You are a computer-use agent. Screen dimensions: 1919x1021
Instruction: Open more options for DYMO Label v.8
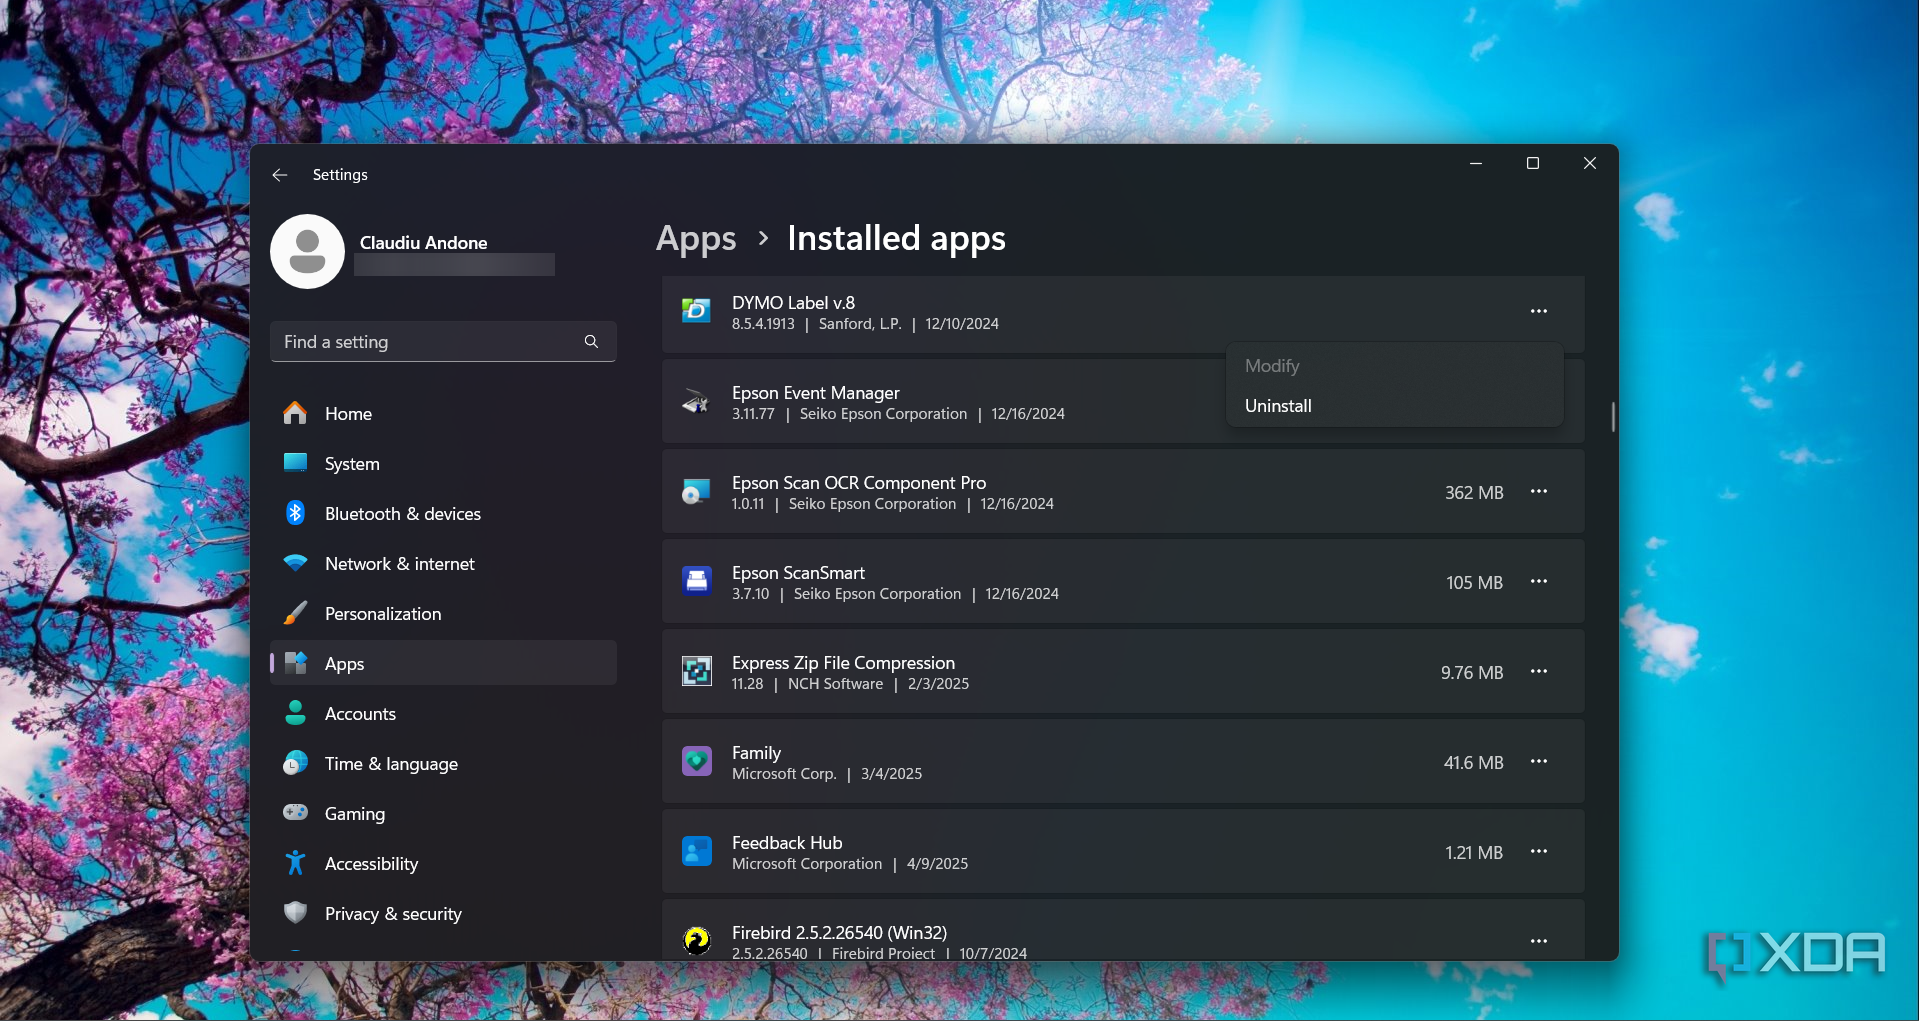pyautogui.click(x=1538, y=311)
